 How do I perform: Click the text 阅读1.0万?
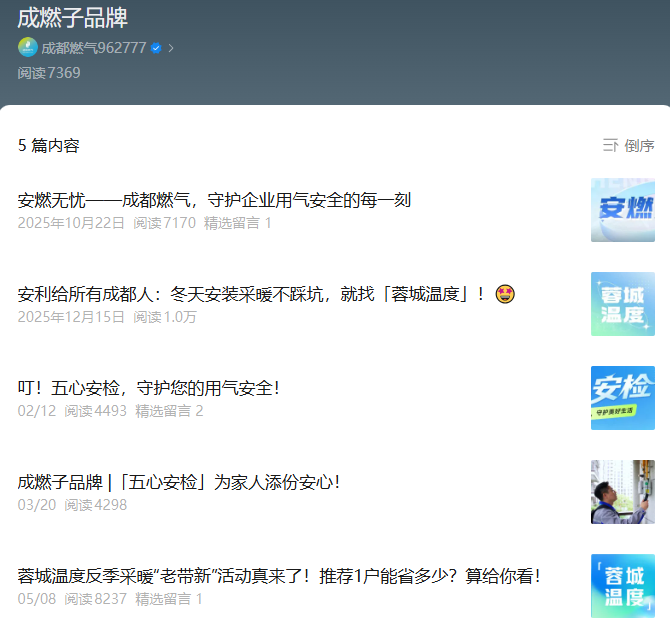pyautogui.click(x=165, y=317)
